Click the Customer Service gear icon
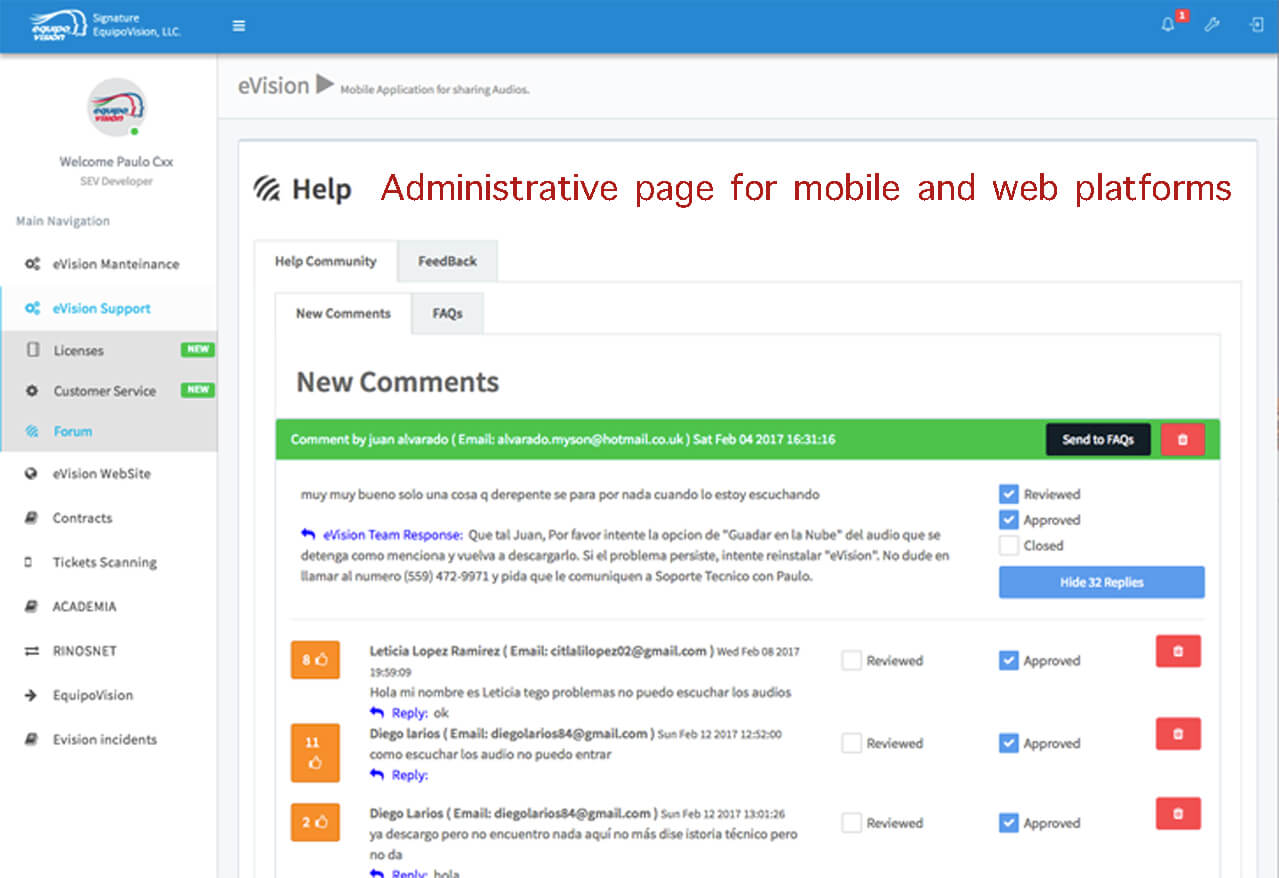This screenshot has width=1279, height=878. 32,391
